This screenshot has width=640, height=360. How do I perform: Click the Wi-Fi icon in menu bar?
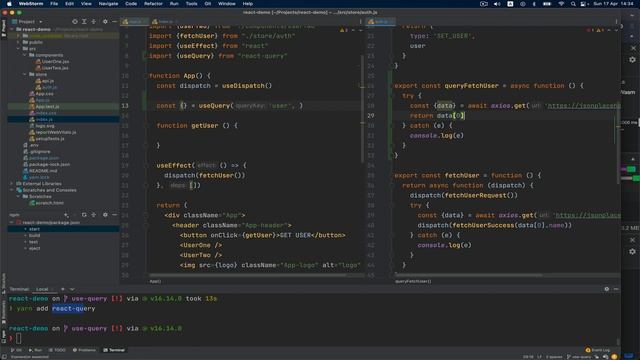coord(561,4)
